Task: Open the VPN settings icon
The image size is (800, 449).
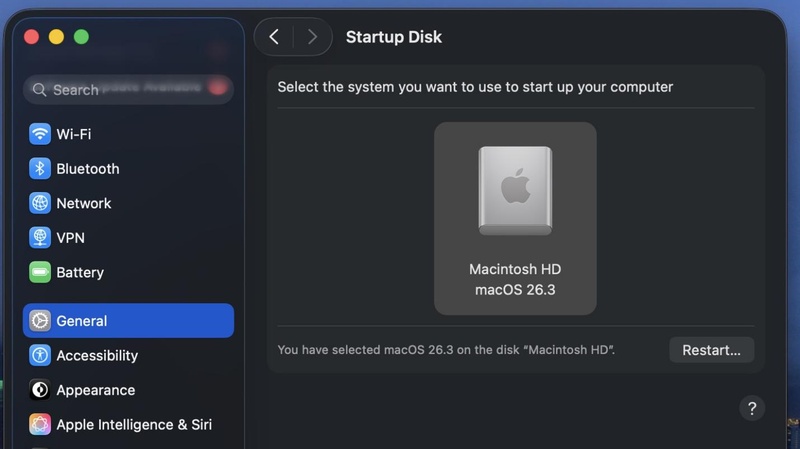Action: [x=40, y=238]
